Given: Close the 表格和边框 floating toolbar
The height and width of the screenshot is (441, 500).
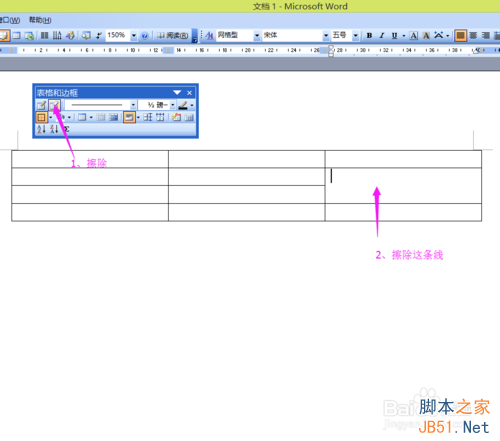Looking at the screenshot, I should pyautogui.click(x=189, y=93).
